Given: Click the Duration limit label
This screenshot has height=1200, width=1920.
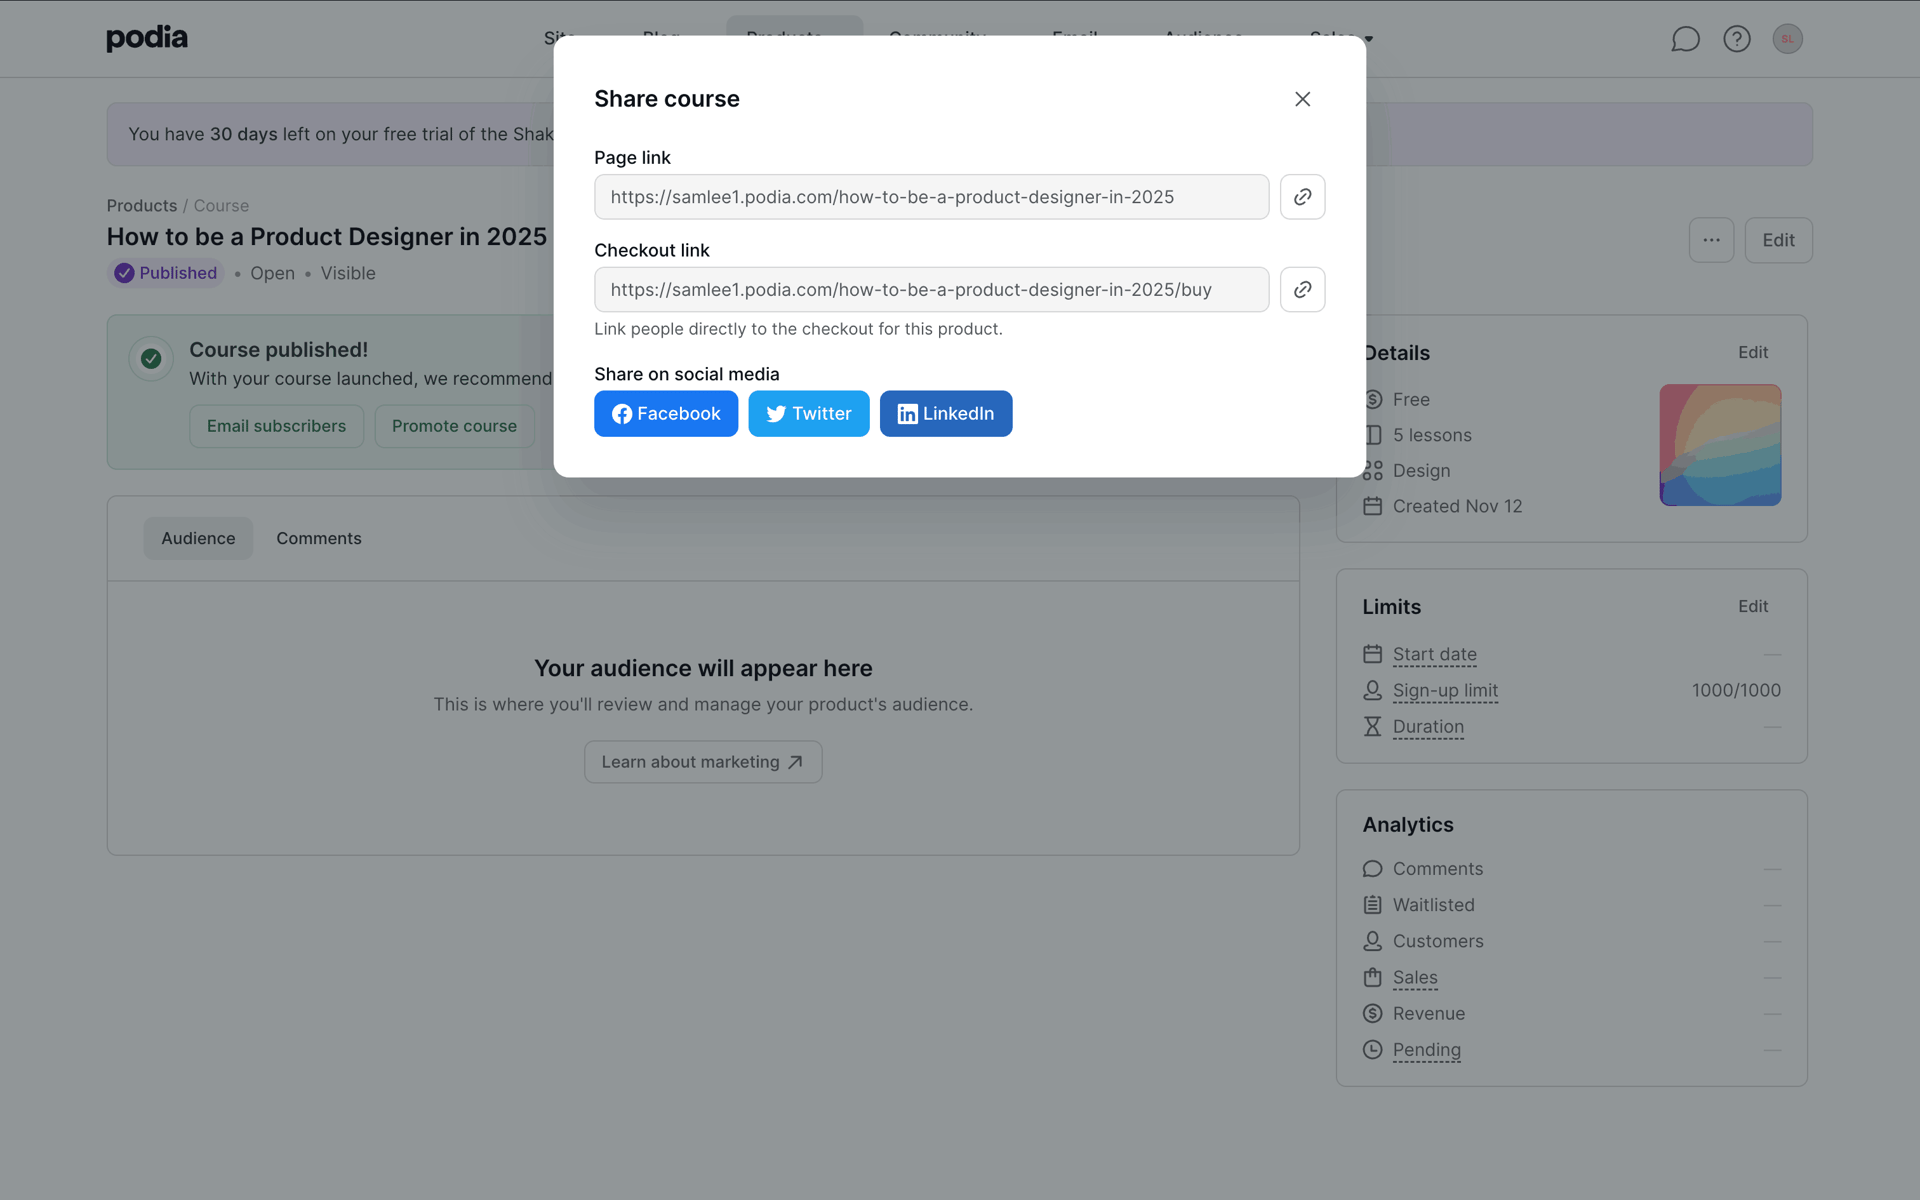Looking at the screenshot, I should coord(1428,727).
